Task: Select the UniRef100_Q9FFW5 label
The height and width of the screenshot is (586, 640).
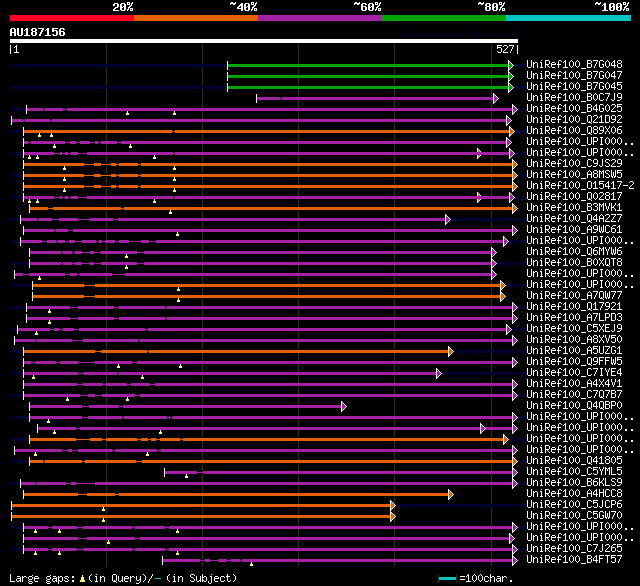Action: 574,362
